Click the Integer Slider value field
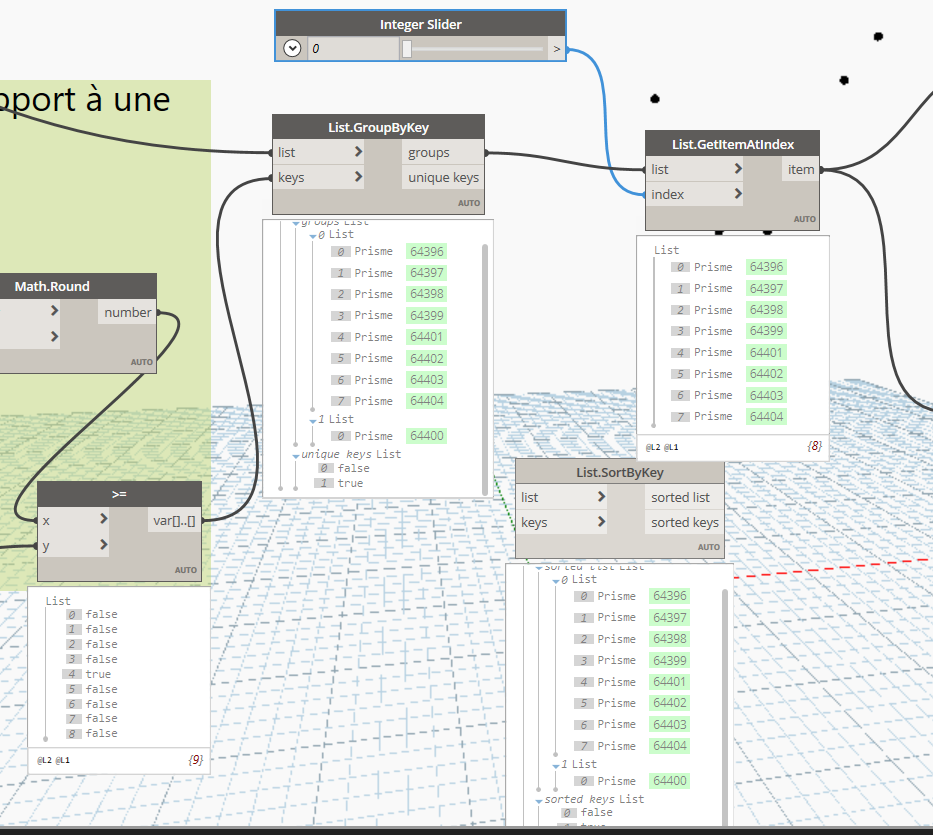Screen dimensions: 933x835 pyautogui.click(x=352, y=48)
